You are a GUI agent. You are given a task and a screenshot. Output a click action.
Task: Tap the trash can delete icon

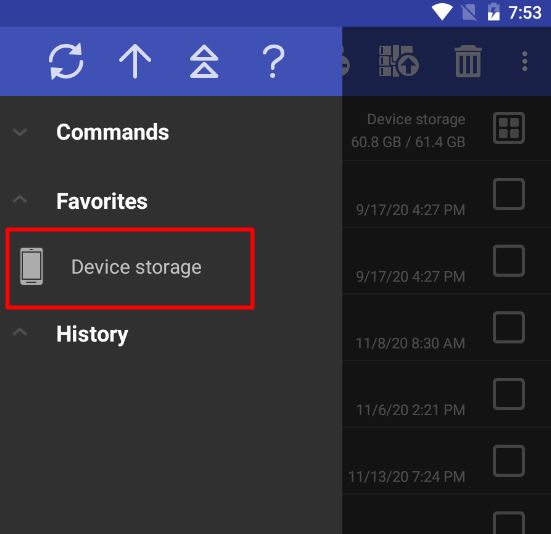tap(468, 61)
